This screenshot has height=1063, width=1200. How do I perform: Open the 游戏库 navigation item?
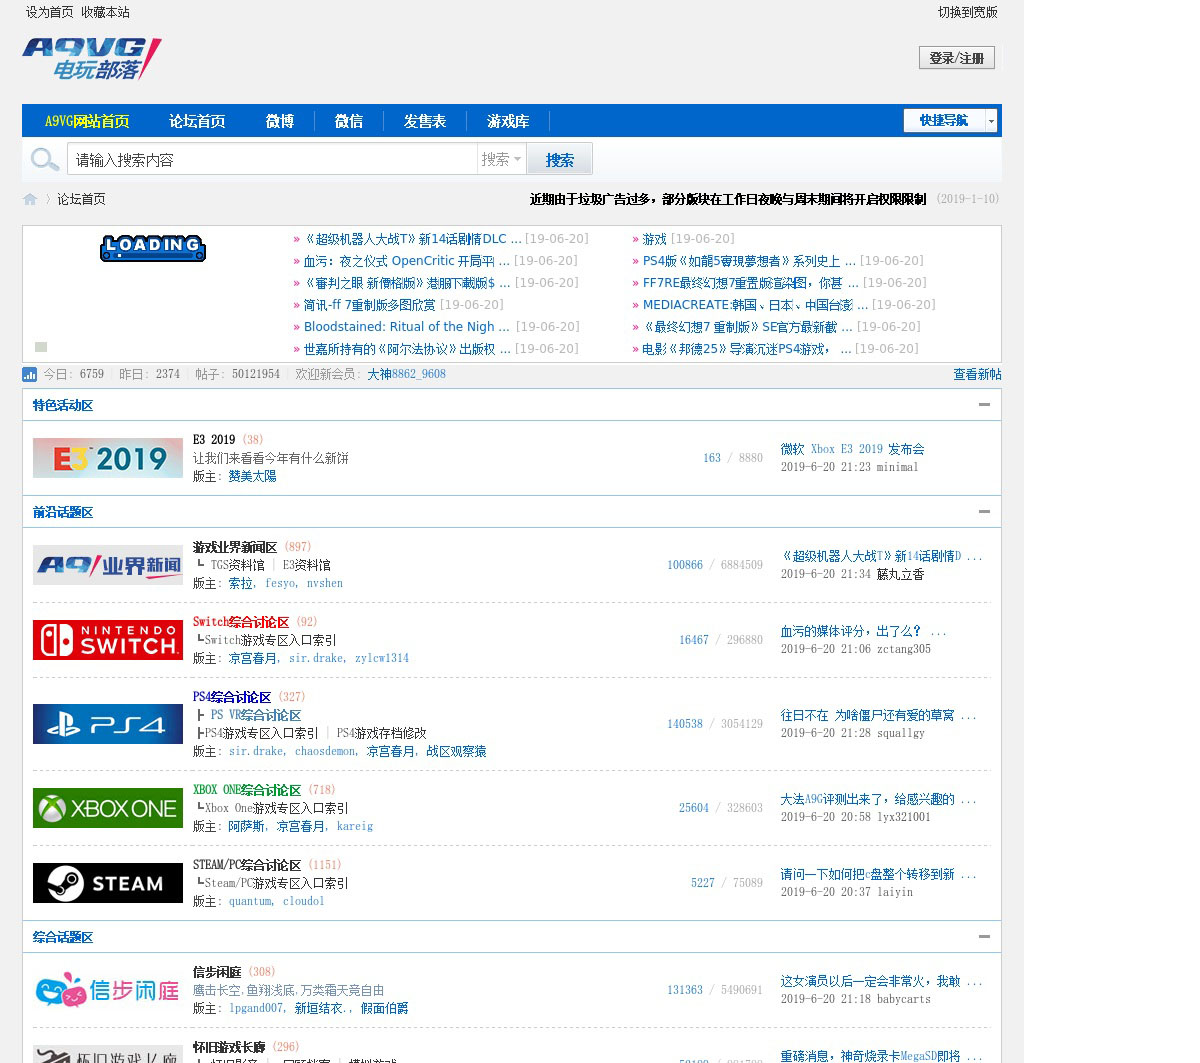click(508, 121)
